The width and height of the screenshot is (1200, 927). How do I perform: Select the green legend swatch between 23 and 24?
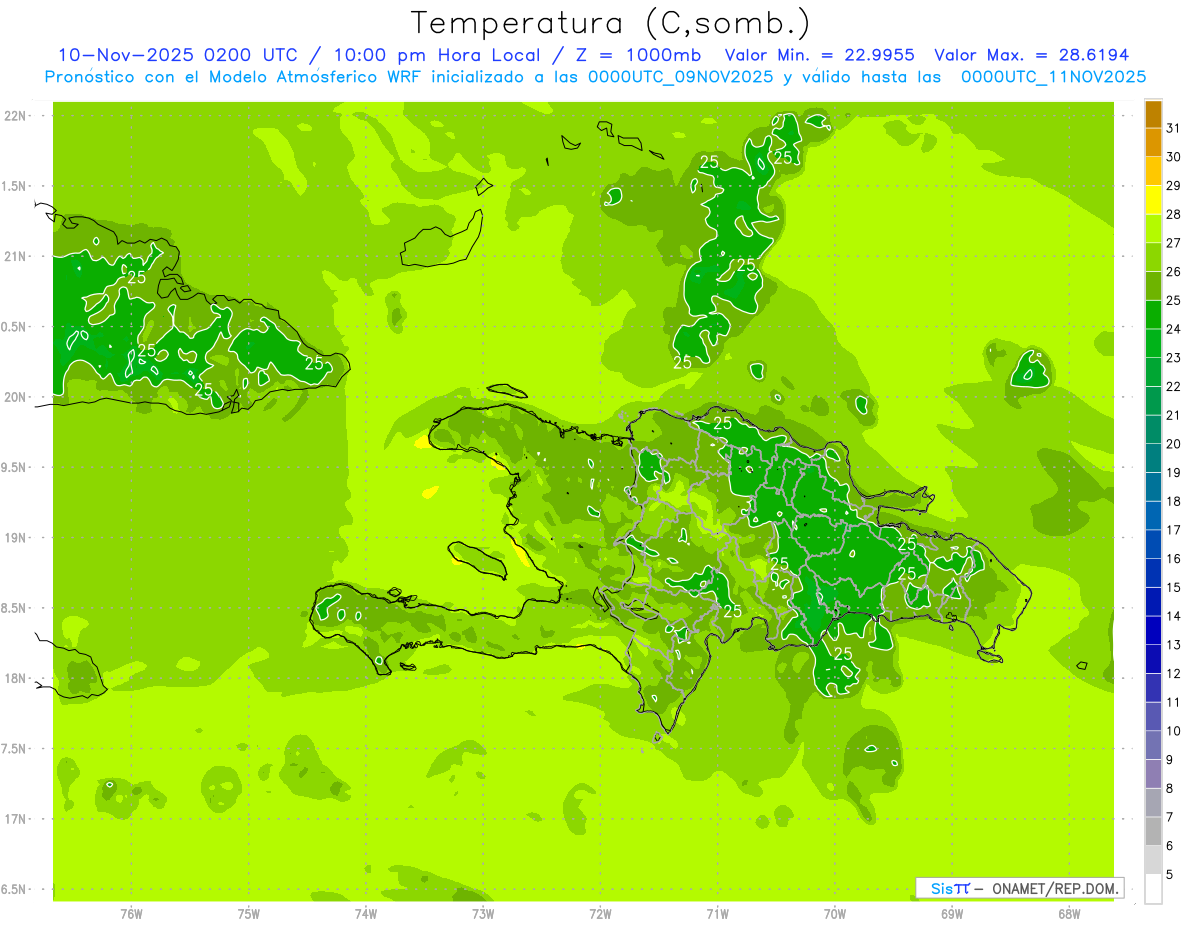click(1153, 344)
